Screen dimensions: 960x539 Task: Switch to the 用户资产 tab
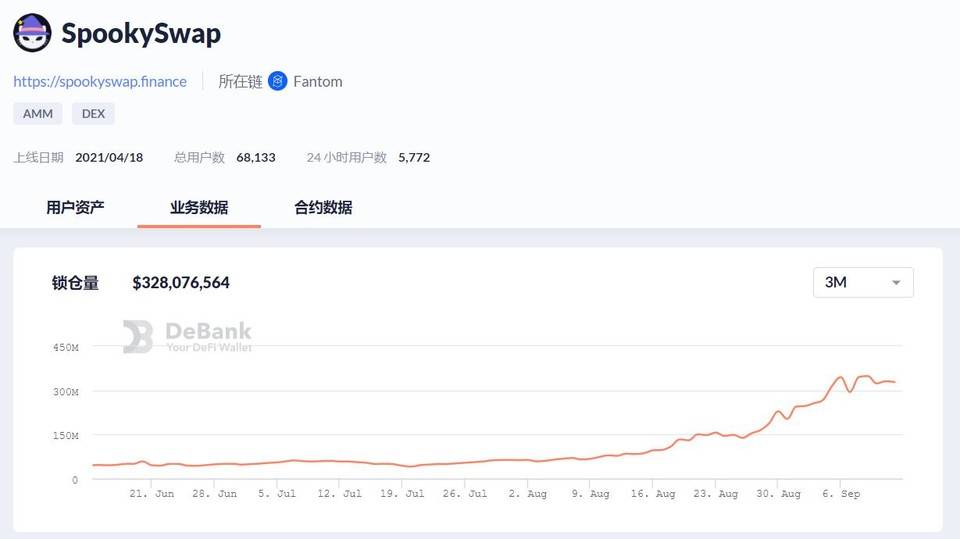coord(75,207)
